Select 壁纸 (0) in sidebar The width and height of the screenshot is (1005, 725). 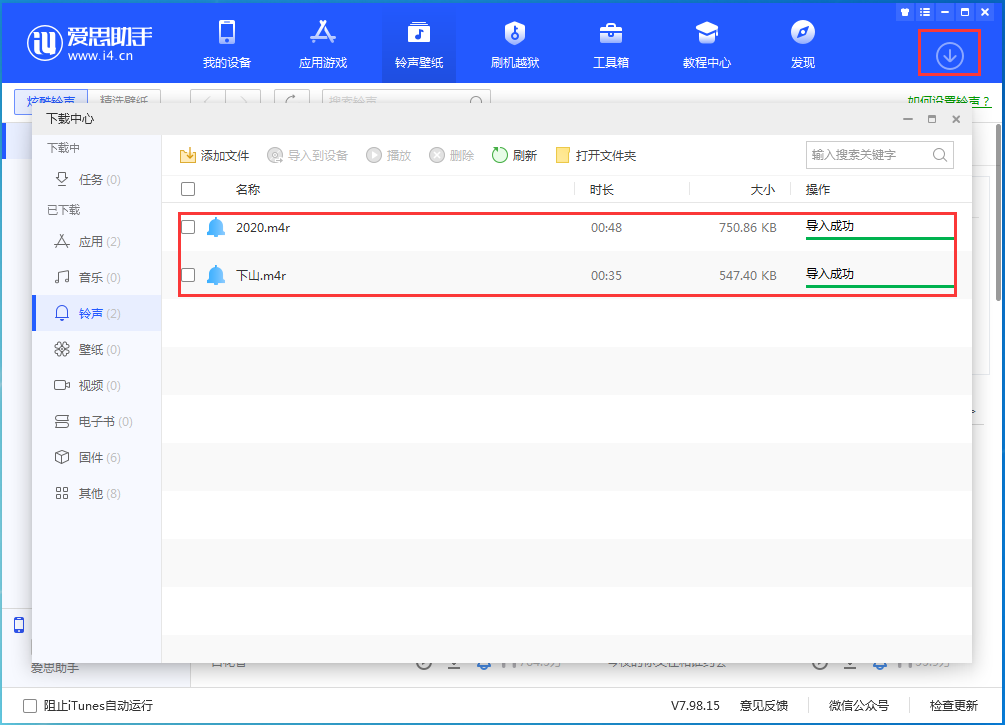96,349
